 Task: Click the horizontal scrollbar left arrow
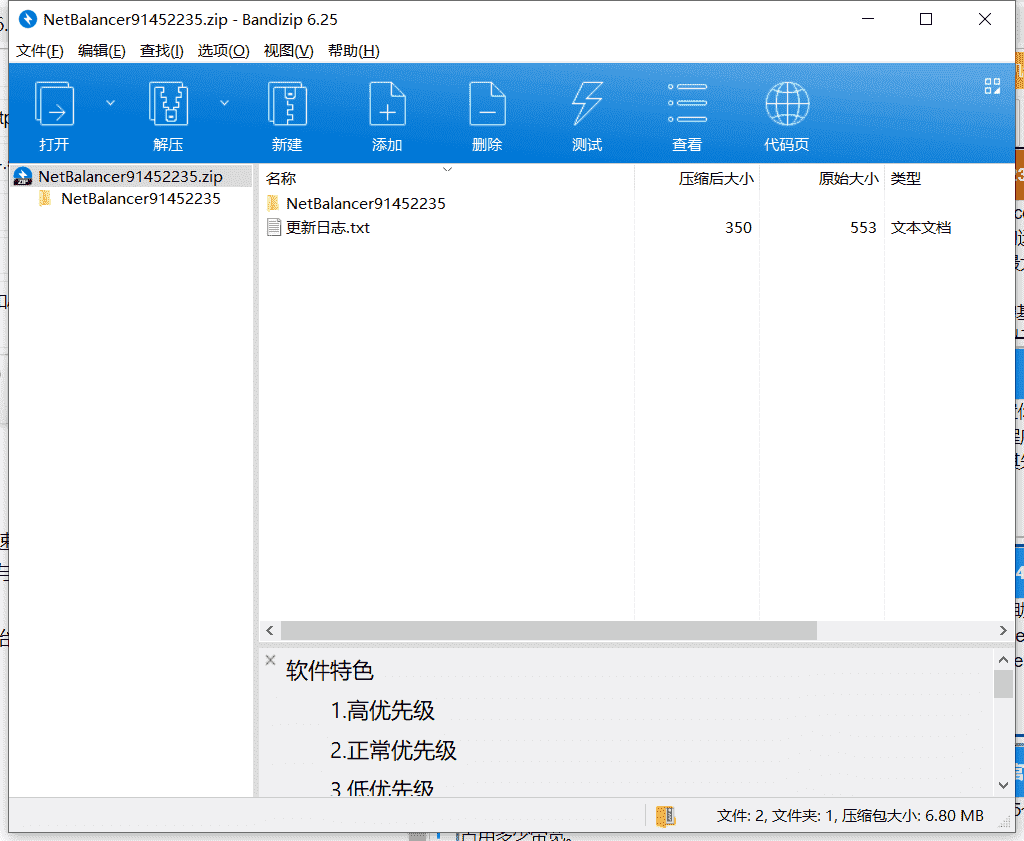270,631
